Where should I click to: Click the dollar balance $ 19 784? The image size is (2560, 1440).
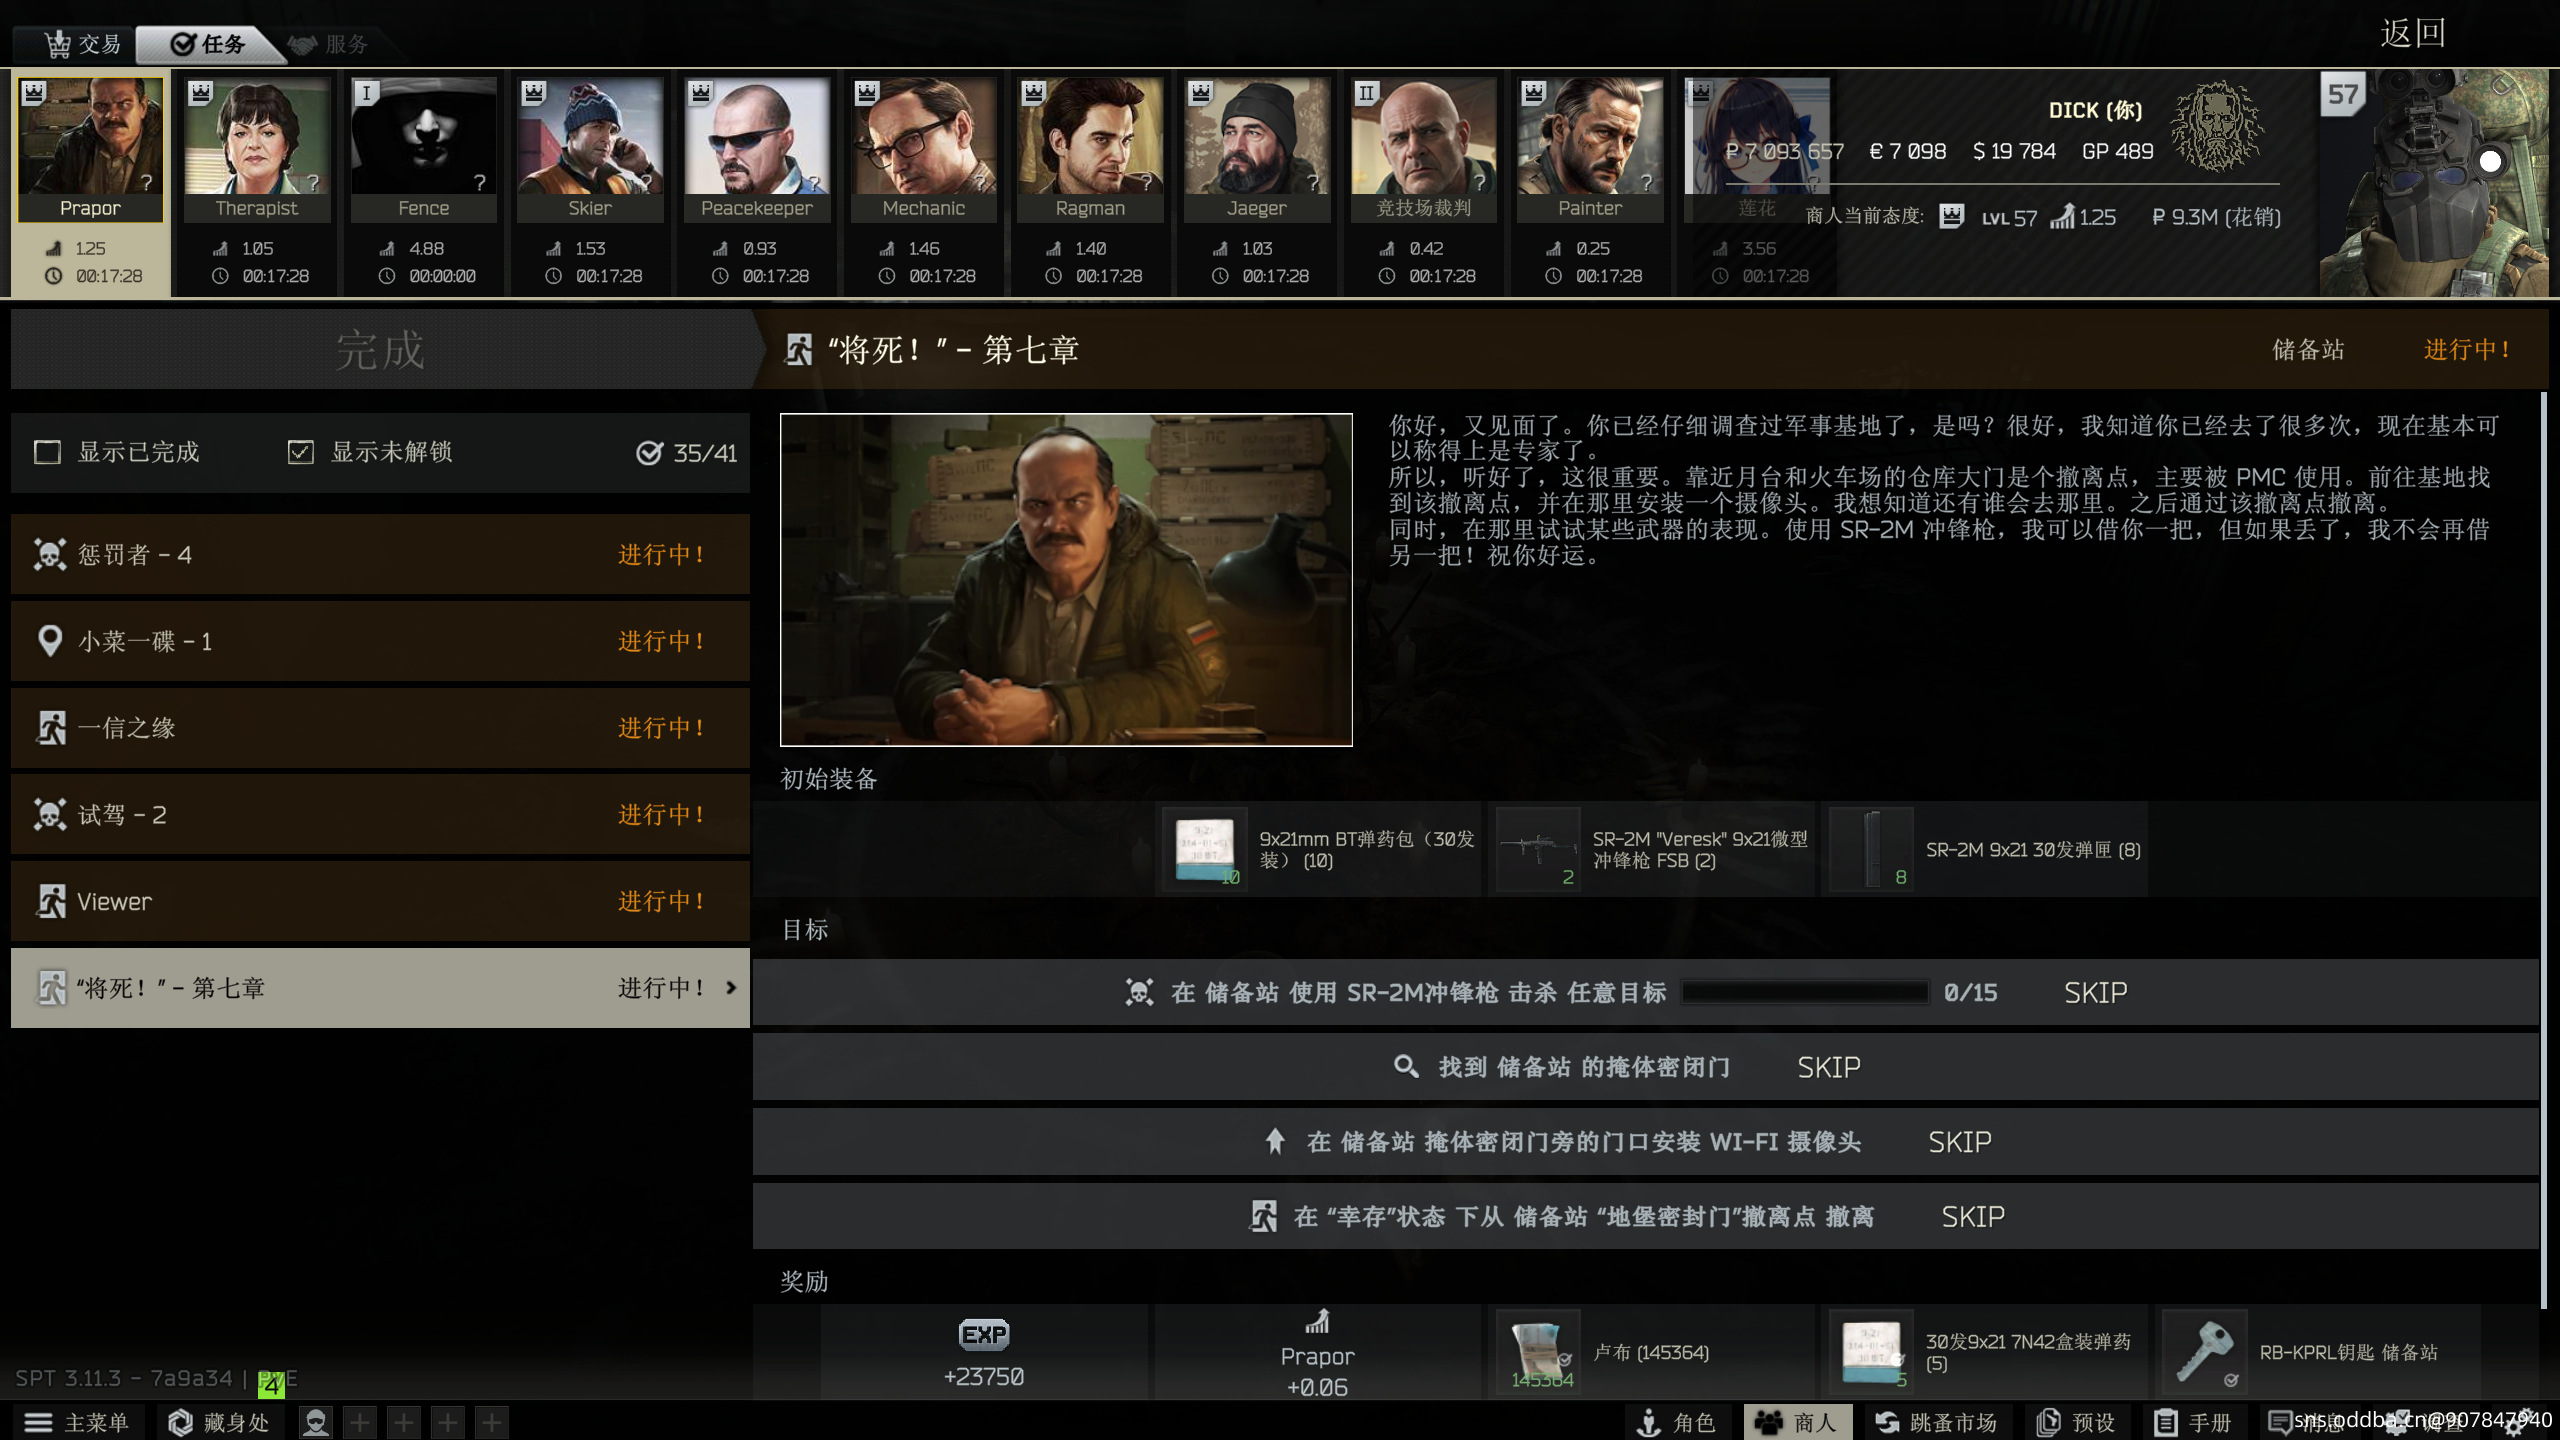click(x=2014, y=151)
